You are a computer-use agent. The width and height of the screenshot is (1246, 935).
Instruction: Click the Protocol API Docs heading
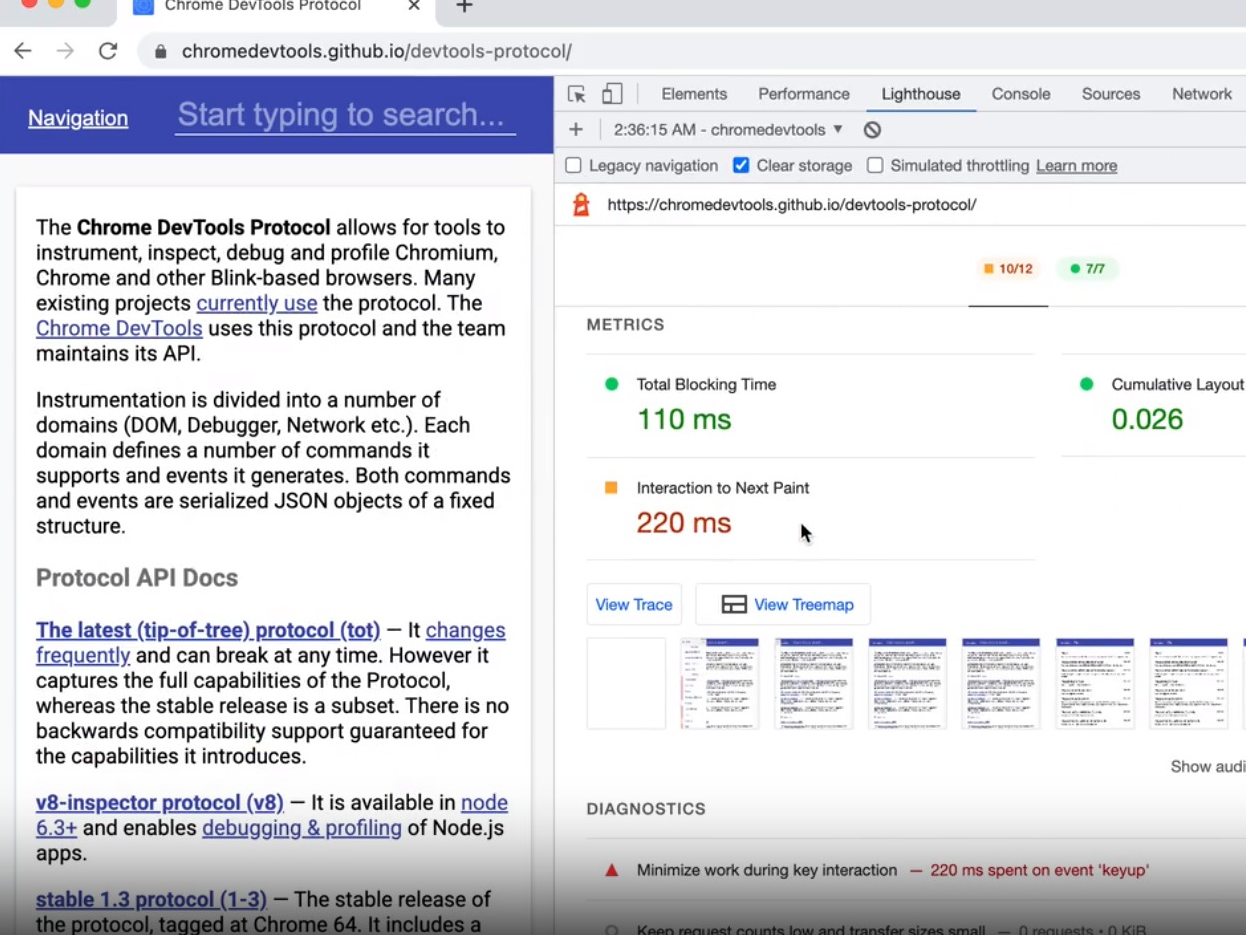[137, 578]
